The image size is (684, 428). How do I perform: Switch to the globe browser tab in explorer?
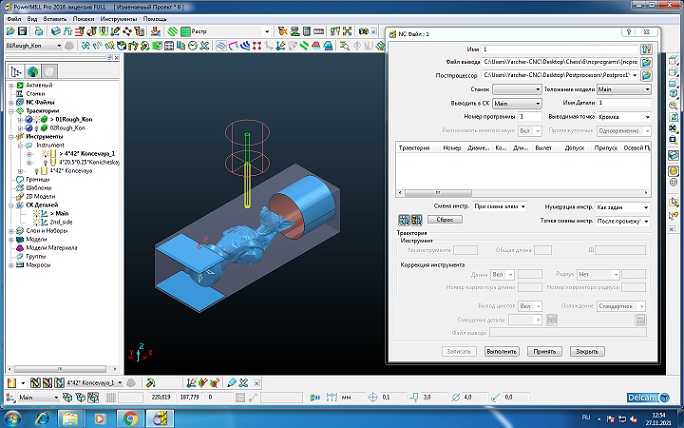click(32, 72)
